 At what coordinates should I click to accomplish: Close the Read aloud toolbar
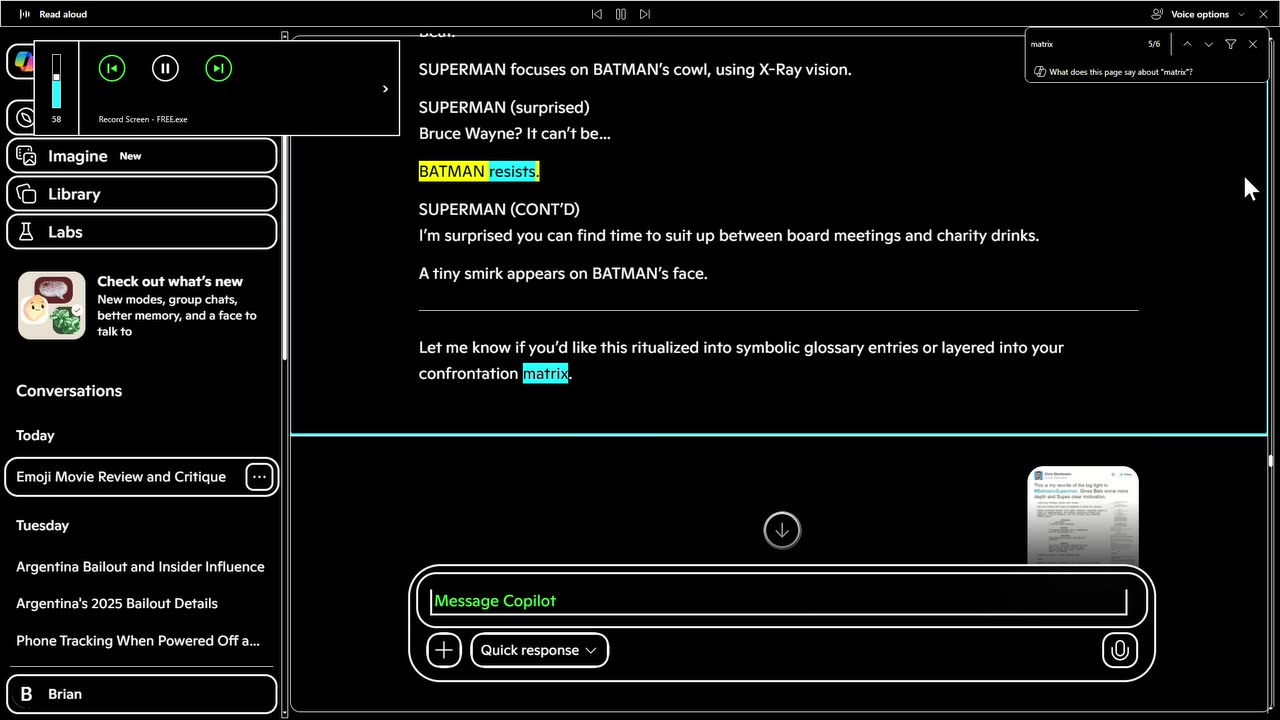(x=1263, y=14)
